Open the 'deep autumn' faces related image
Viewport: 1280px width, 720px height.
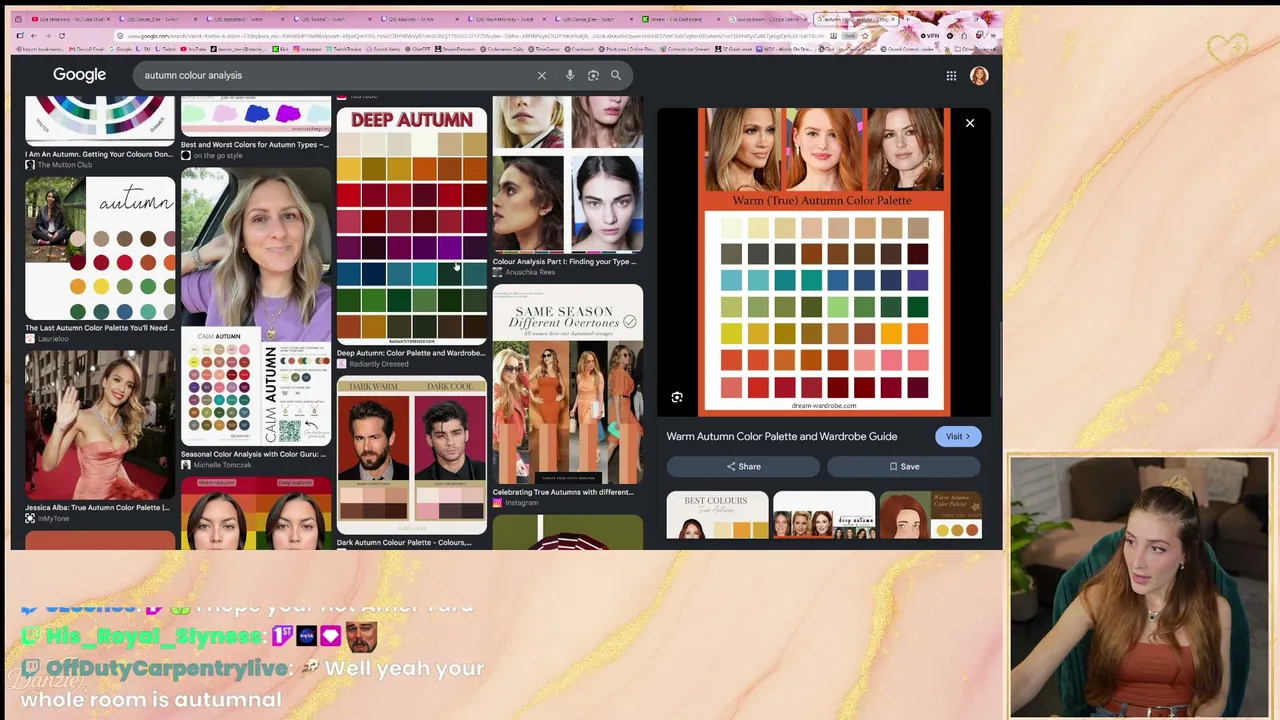click(x=824, y=515)
